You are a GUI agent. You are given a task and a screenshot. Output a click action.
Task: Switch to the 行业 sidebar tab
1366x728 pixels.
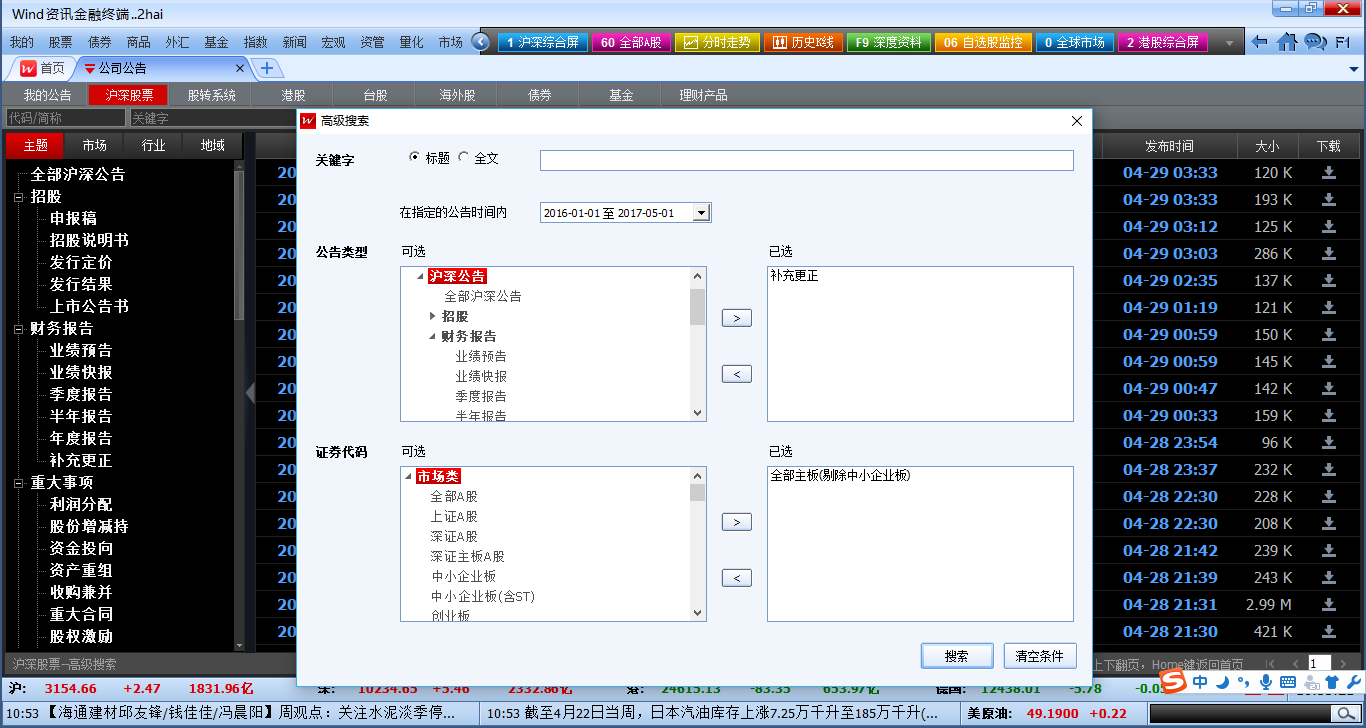(x=153, y=145)
